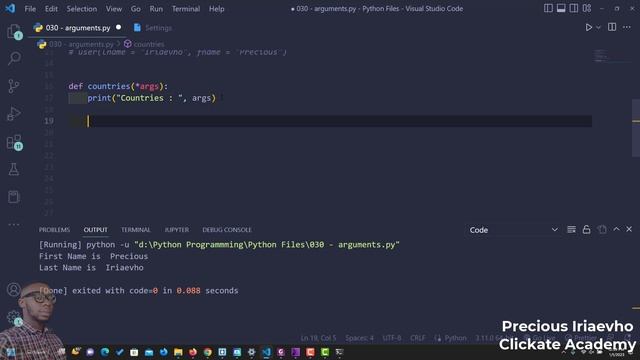640x360 pixels.
Task: Click unsaved dot on arguments.py tab
Action: [x=118, y=27]
